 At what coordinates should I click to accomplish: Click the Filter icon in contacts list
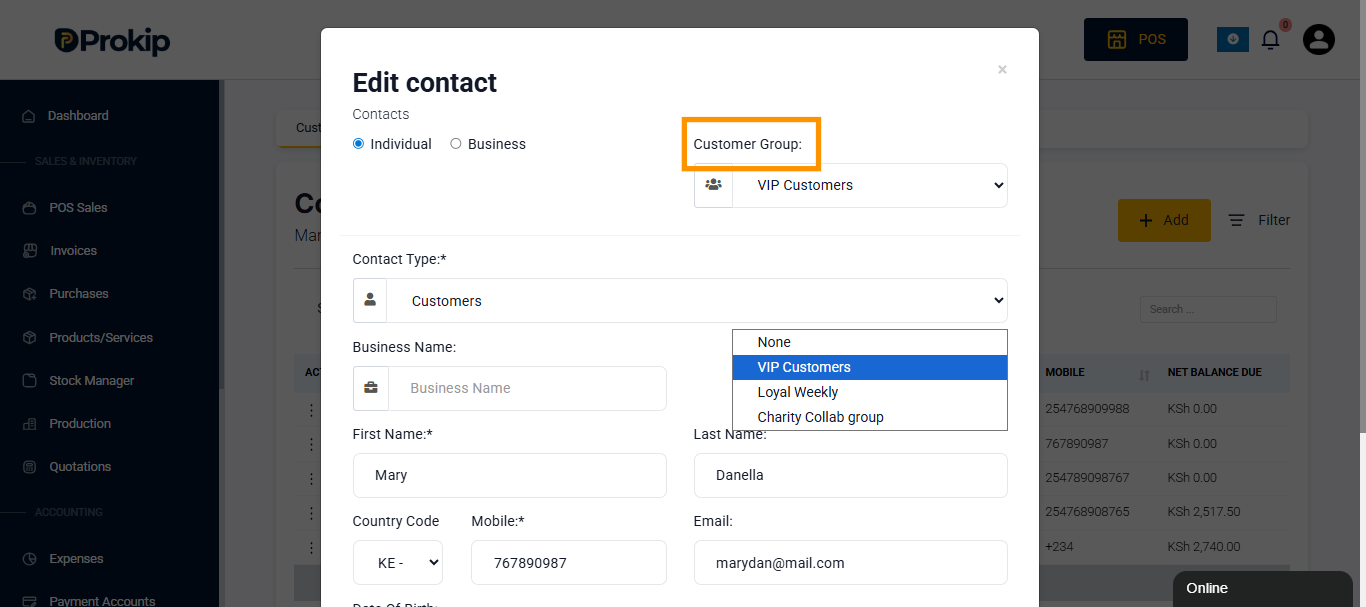click(x=1237, y=220)
